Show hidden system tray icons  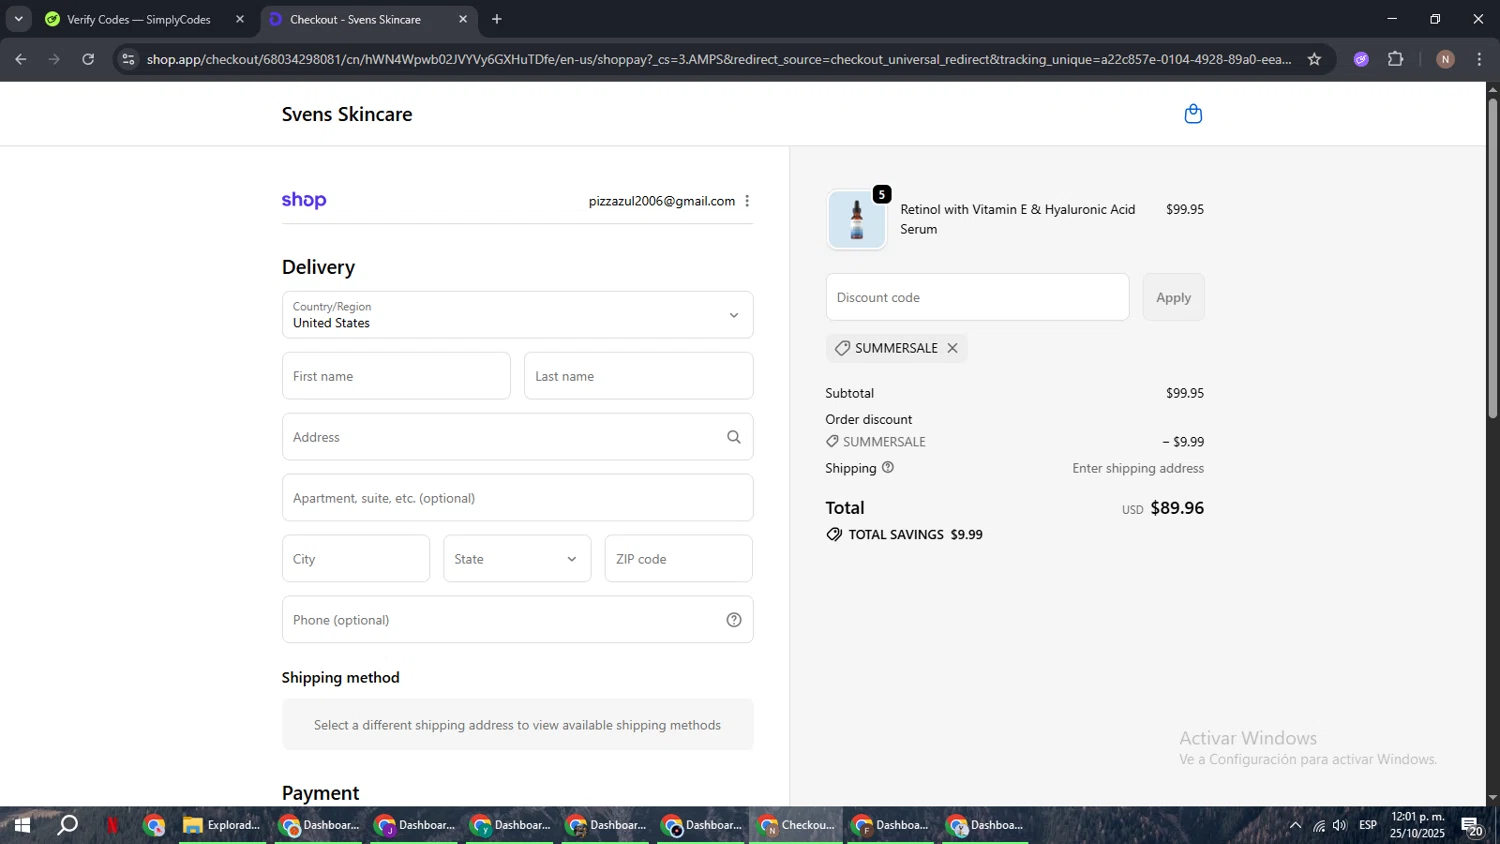click(1295, 825)
